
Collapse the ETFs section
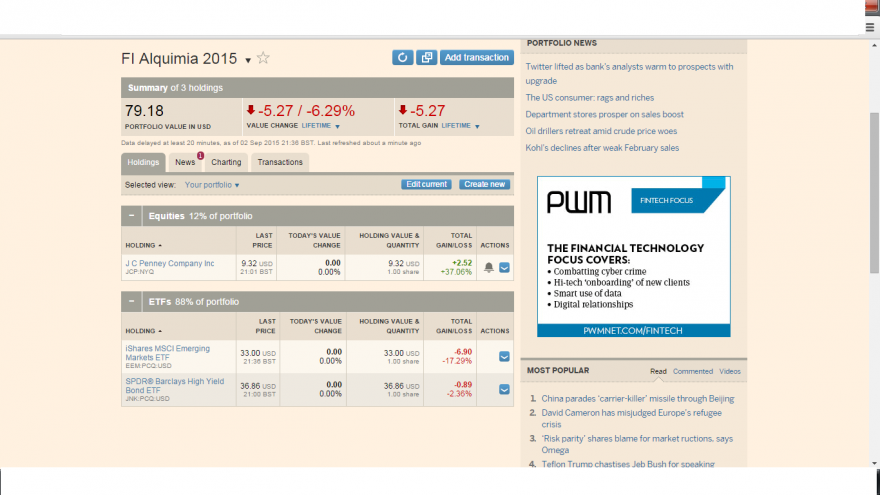131,301
